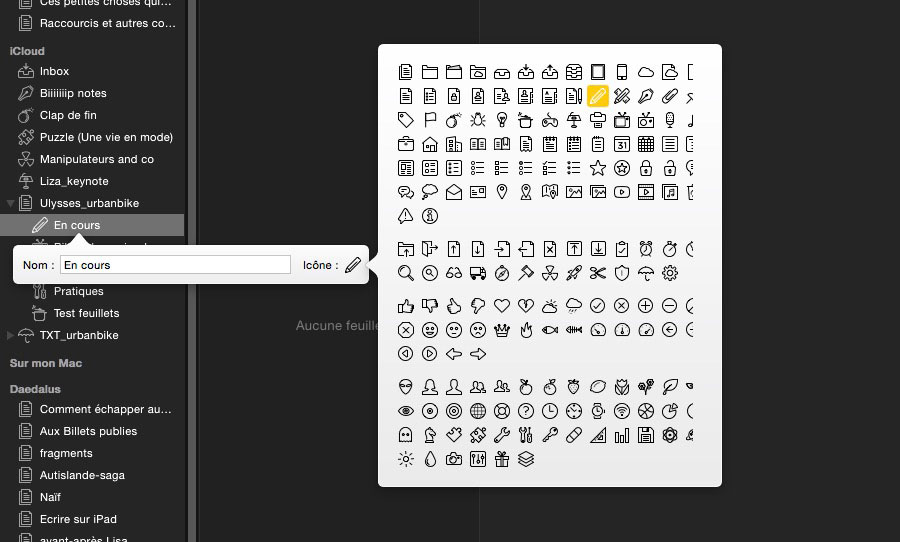Click the Nom text field
This screenshot has height=542, width=900.
[x=175, y=265]
